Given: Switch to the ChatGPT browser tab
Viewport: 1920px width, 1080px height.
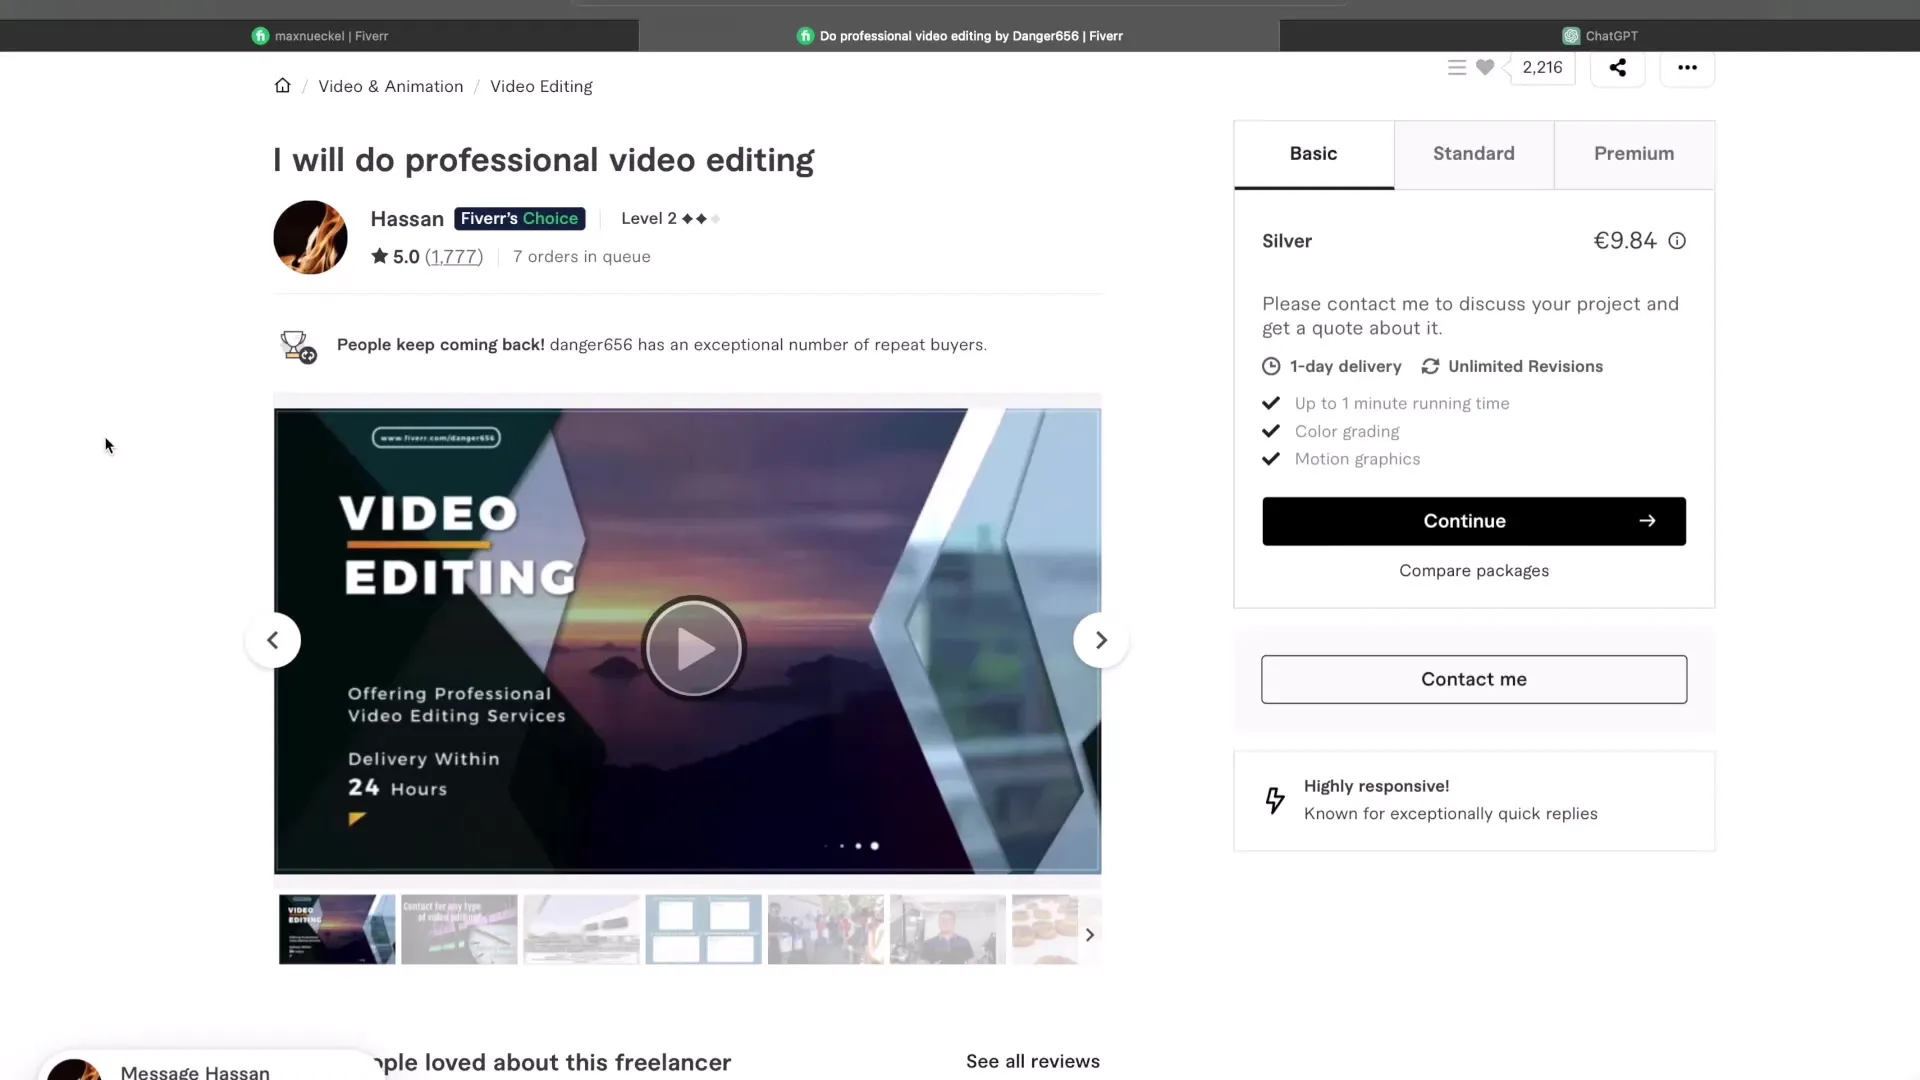Looking at the screenshot, I should point(1599,36).
